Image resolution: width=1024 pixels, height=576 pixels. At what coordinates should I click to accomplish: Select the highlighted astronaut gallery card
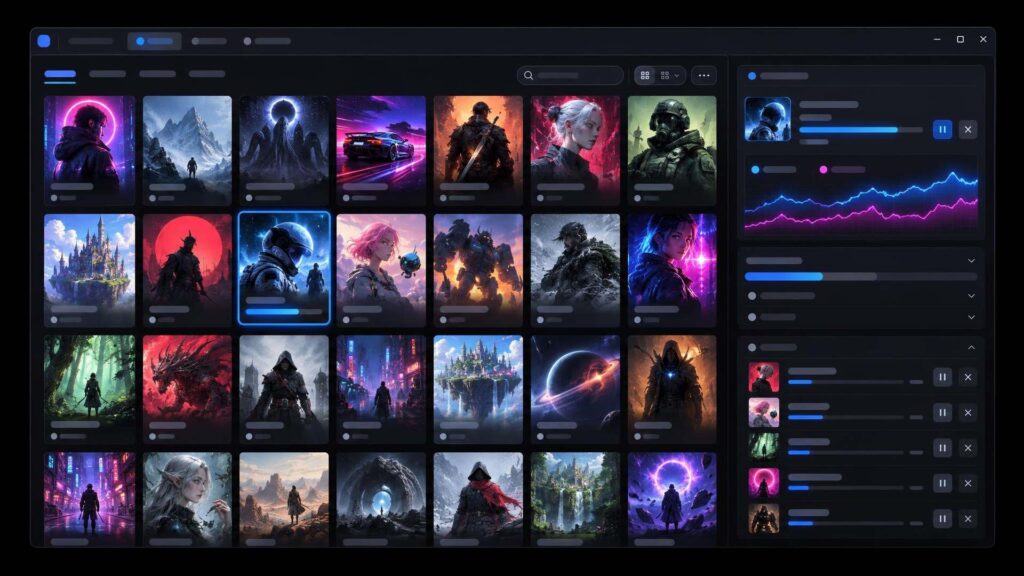284,268
